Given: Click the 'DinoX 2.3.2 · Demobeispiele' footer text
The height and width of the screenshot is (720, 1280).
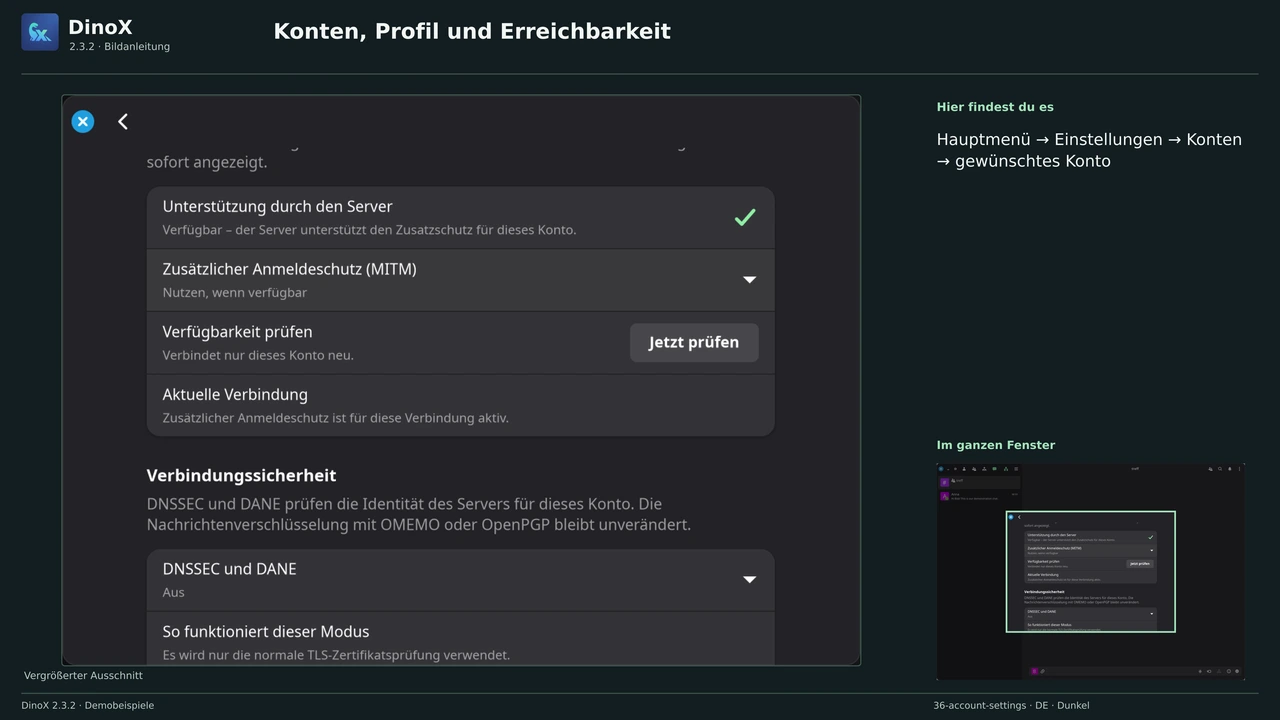Looking at the screenshot, I should pos(88,706).
